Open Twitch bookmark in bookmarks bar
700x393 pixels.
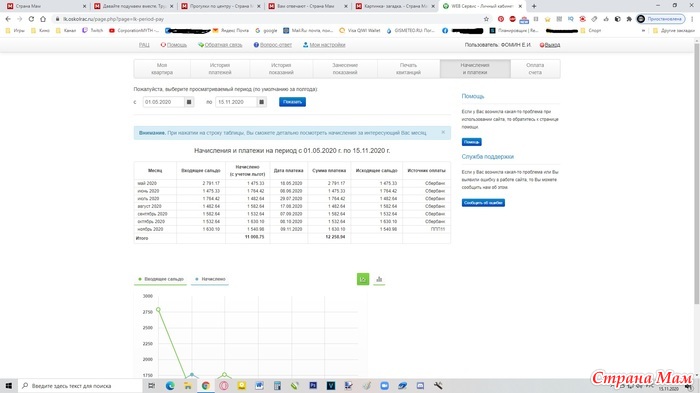[92, 30]
